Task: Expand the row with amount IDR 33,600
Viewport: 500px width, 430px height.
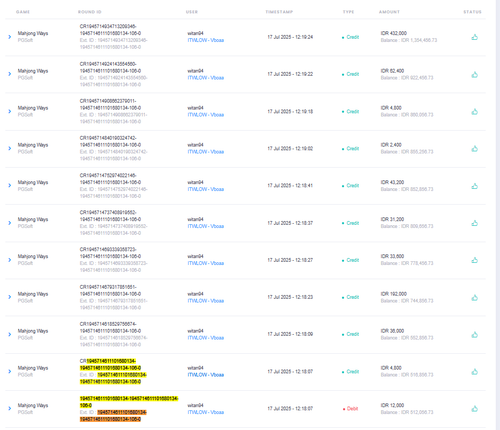Action: (10, 260)
